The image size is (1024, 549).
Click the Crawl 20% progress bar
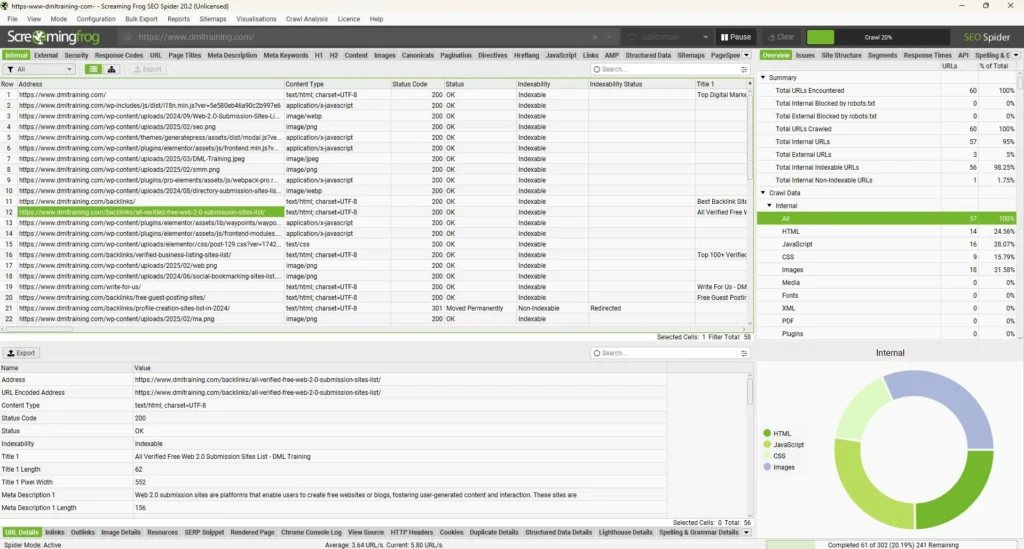[878, 37]
